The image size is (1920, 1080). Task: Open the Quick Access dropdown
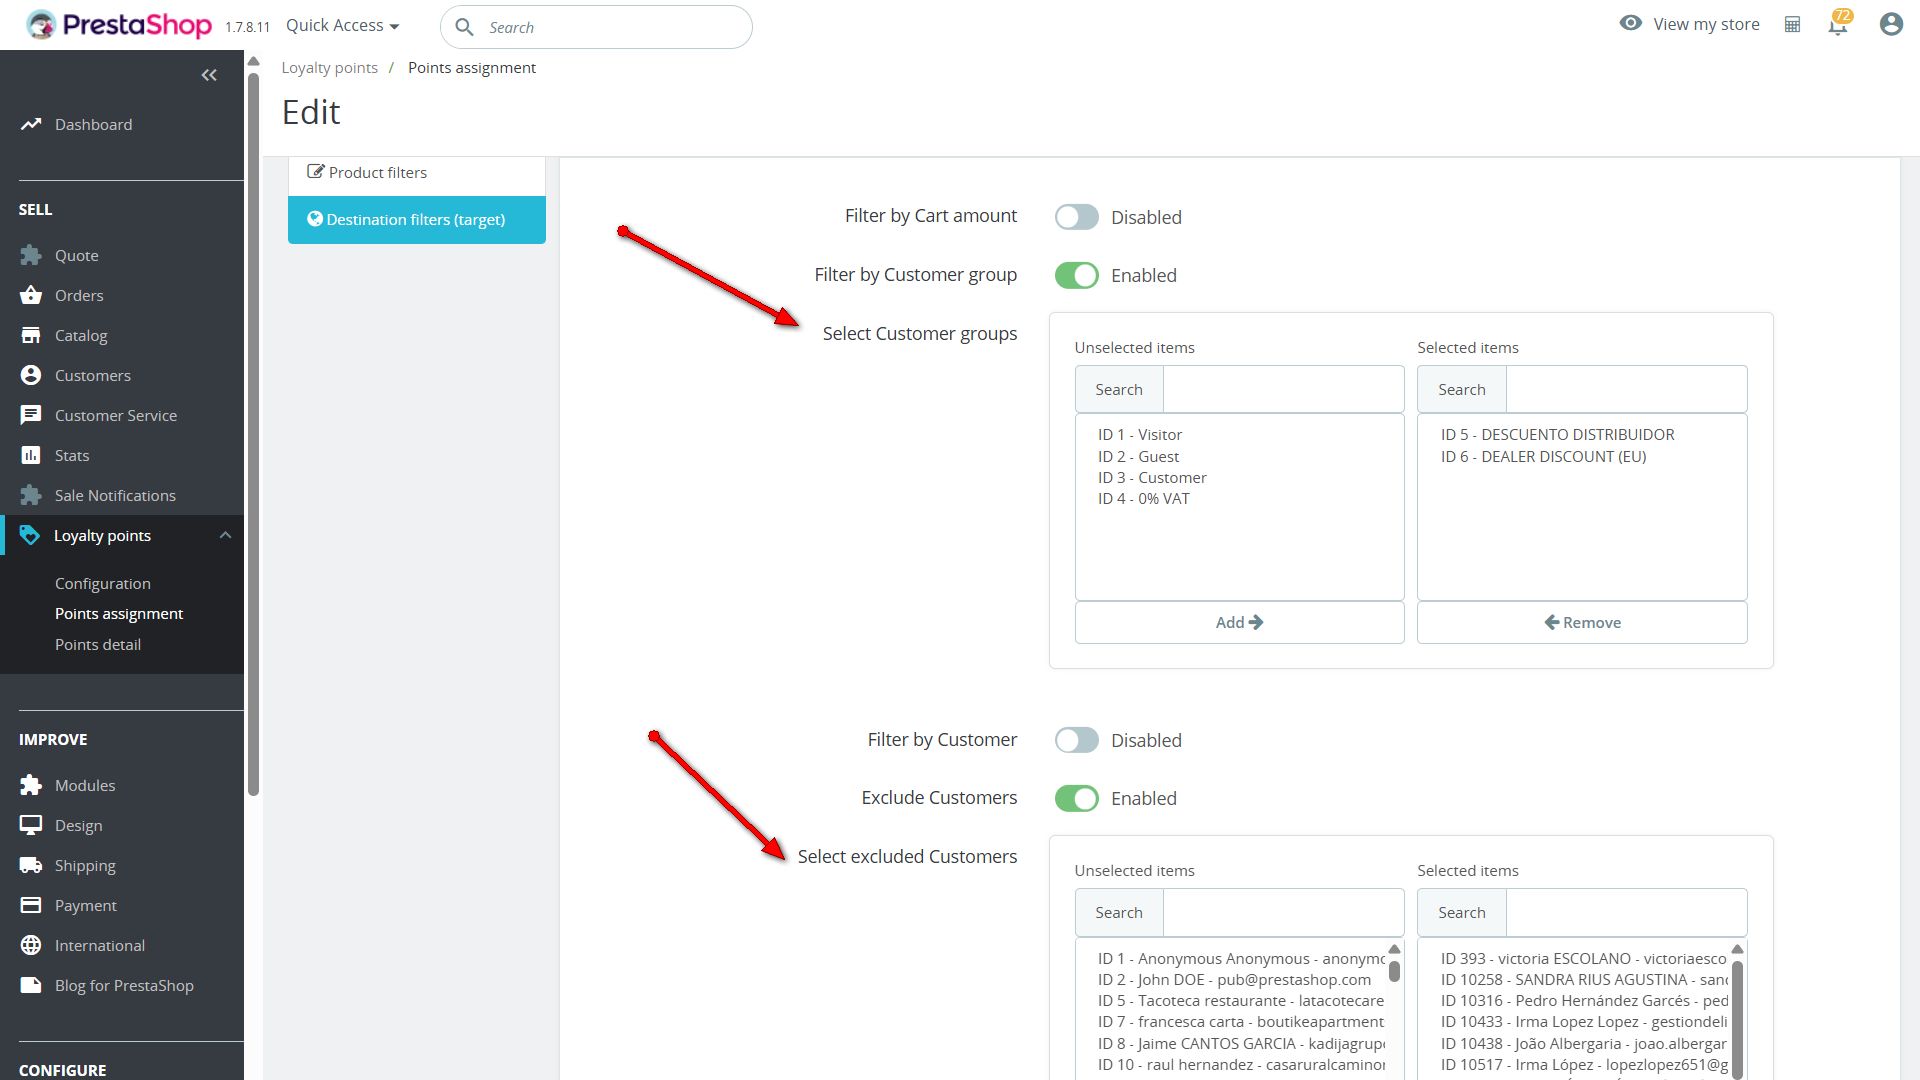point(342,26)
